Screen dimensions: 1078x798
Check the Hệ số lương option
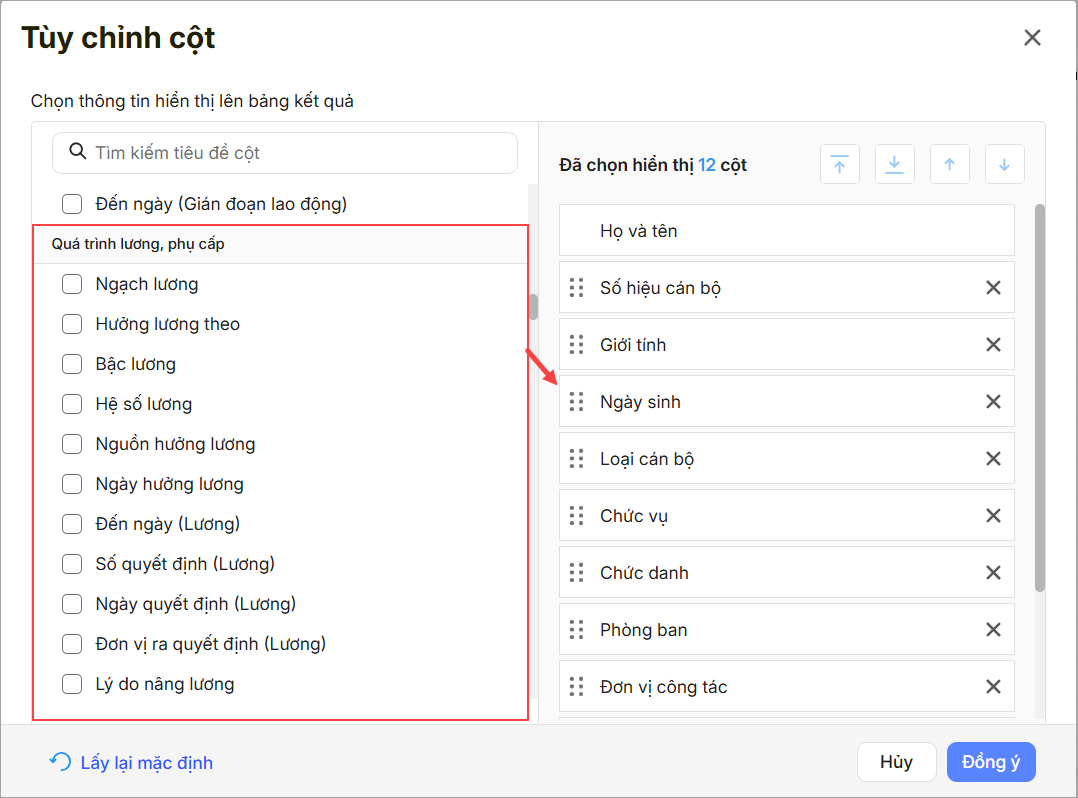click(72, 404)
